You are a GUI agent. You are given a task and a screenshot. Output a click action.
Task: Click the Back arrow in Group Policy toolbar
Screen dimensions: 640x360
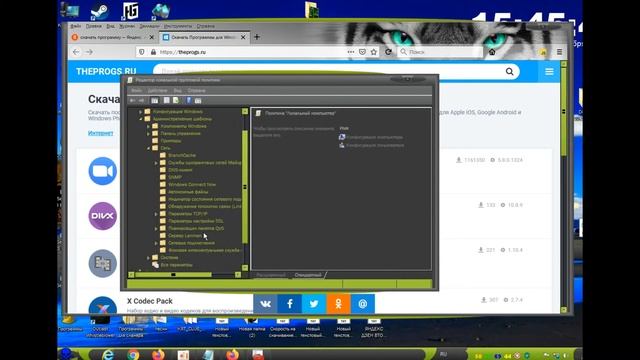132,100
